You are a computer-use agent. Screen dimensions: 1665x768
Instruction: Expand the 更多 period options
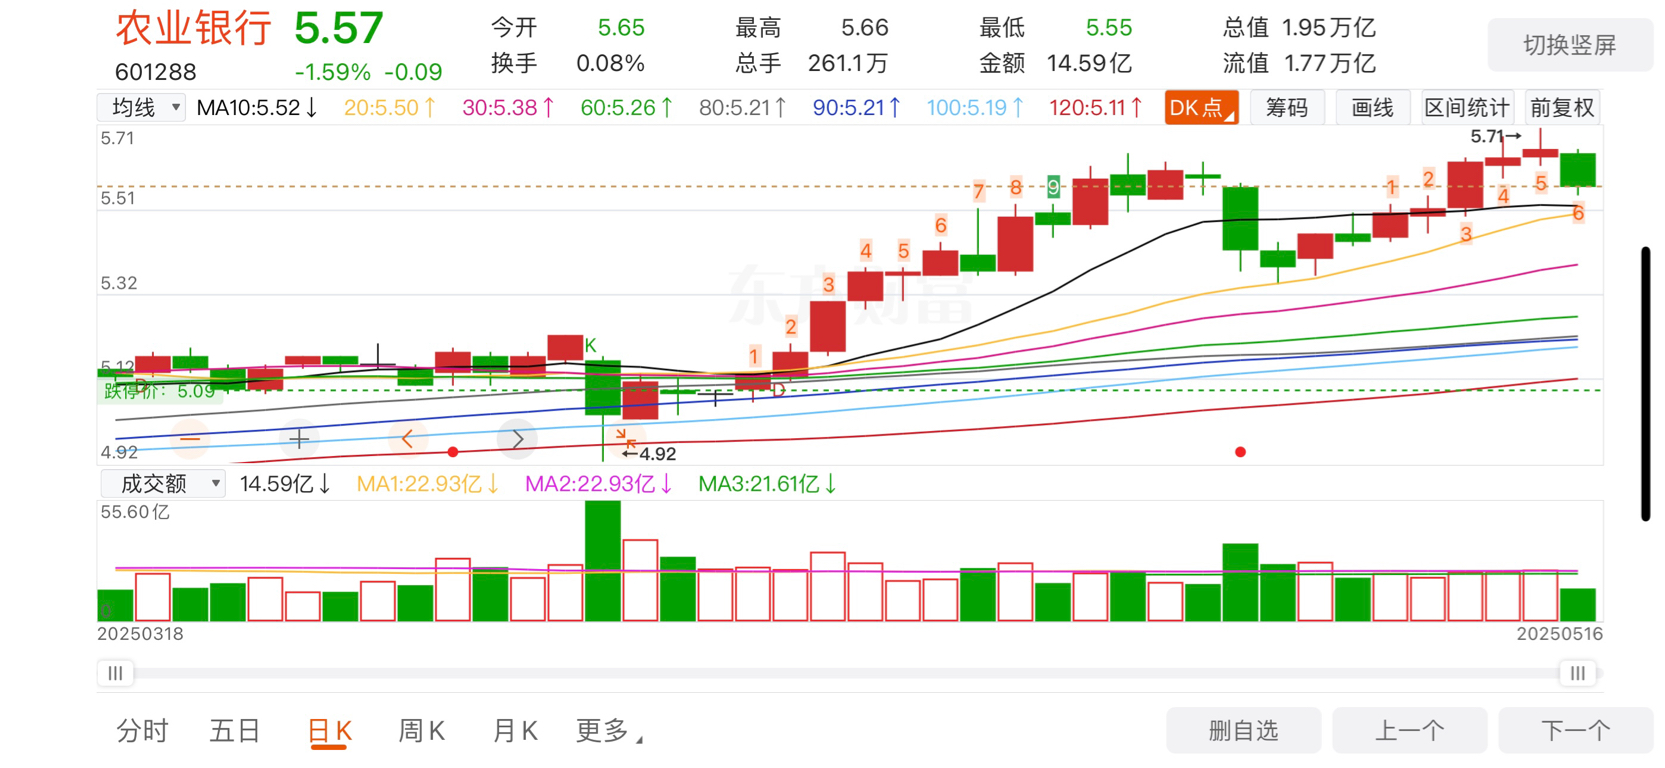coord(609,731)
